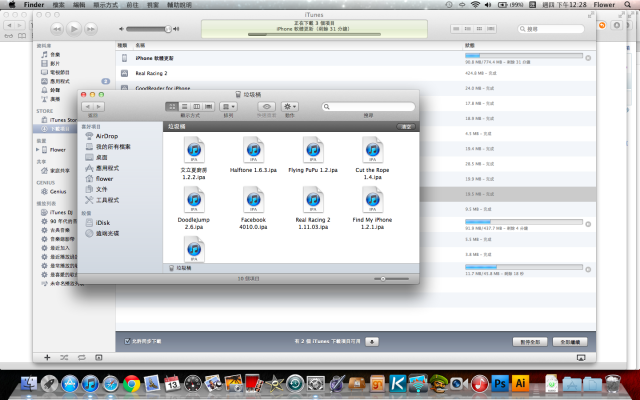The image size is (640, 400).
Task: Switch Finder to column view
Action: point(196,107)
